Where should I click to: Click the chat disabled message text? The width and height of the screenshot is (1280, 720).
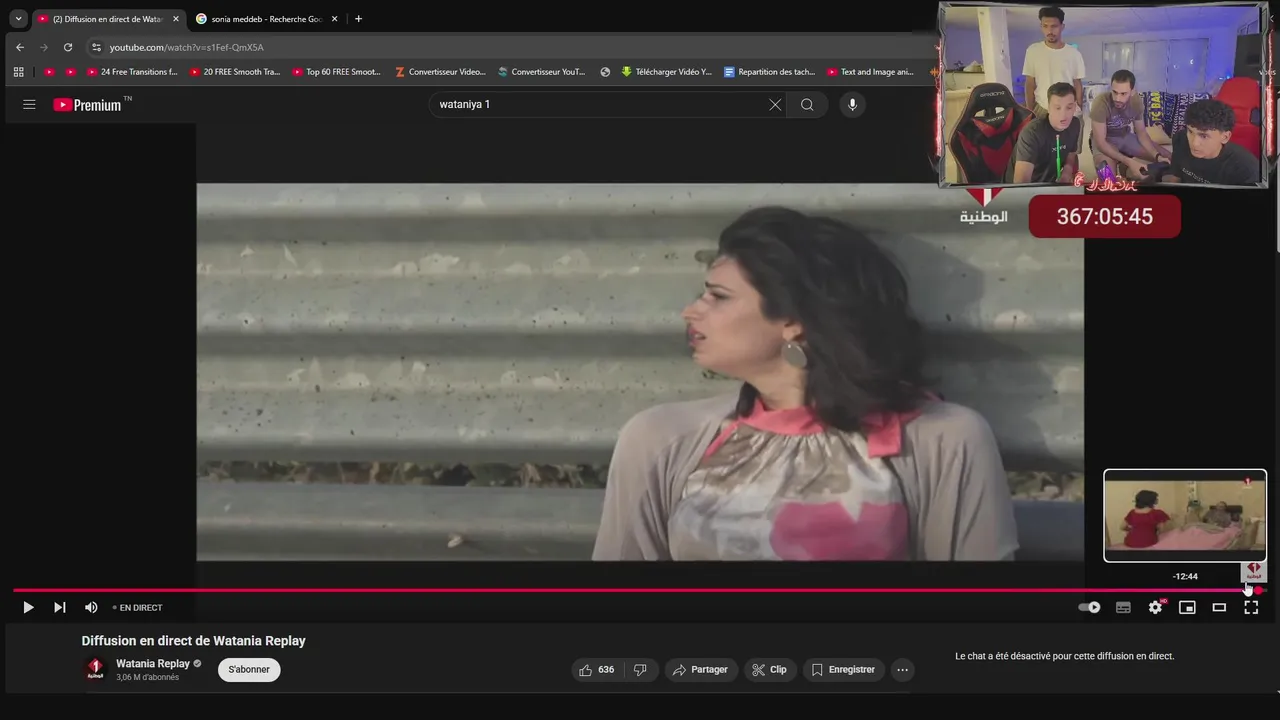tap(1065, 656)
